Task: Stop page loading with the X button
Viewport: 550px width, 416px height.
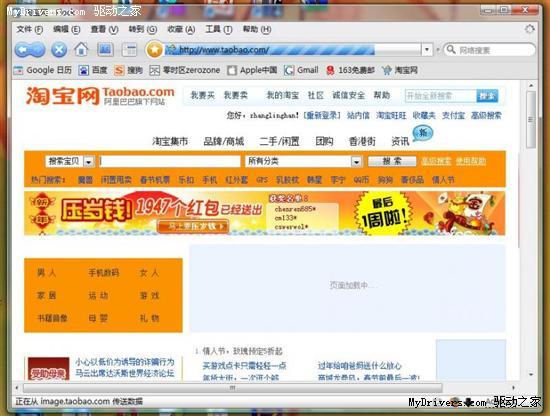Action: click(x=59, y=50)
